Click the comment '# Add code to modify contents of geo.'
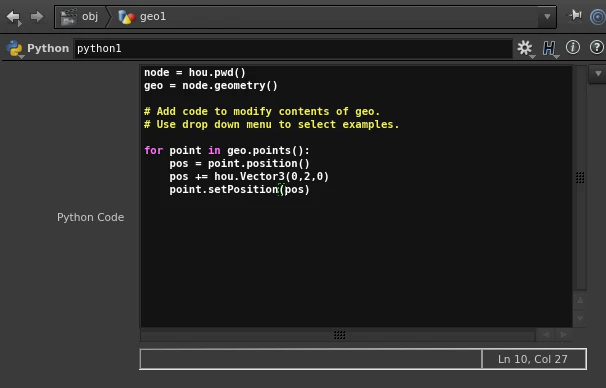The height and width of the screenshot is (388, 606). pos(262,111)
